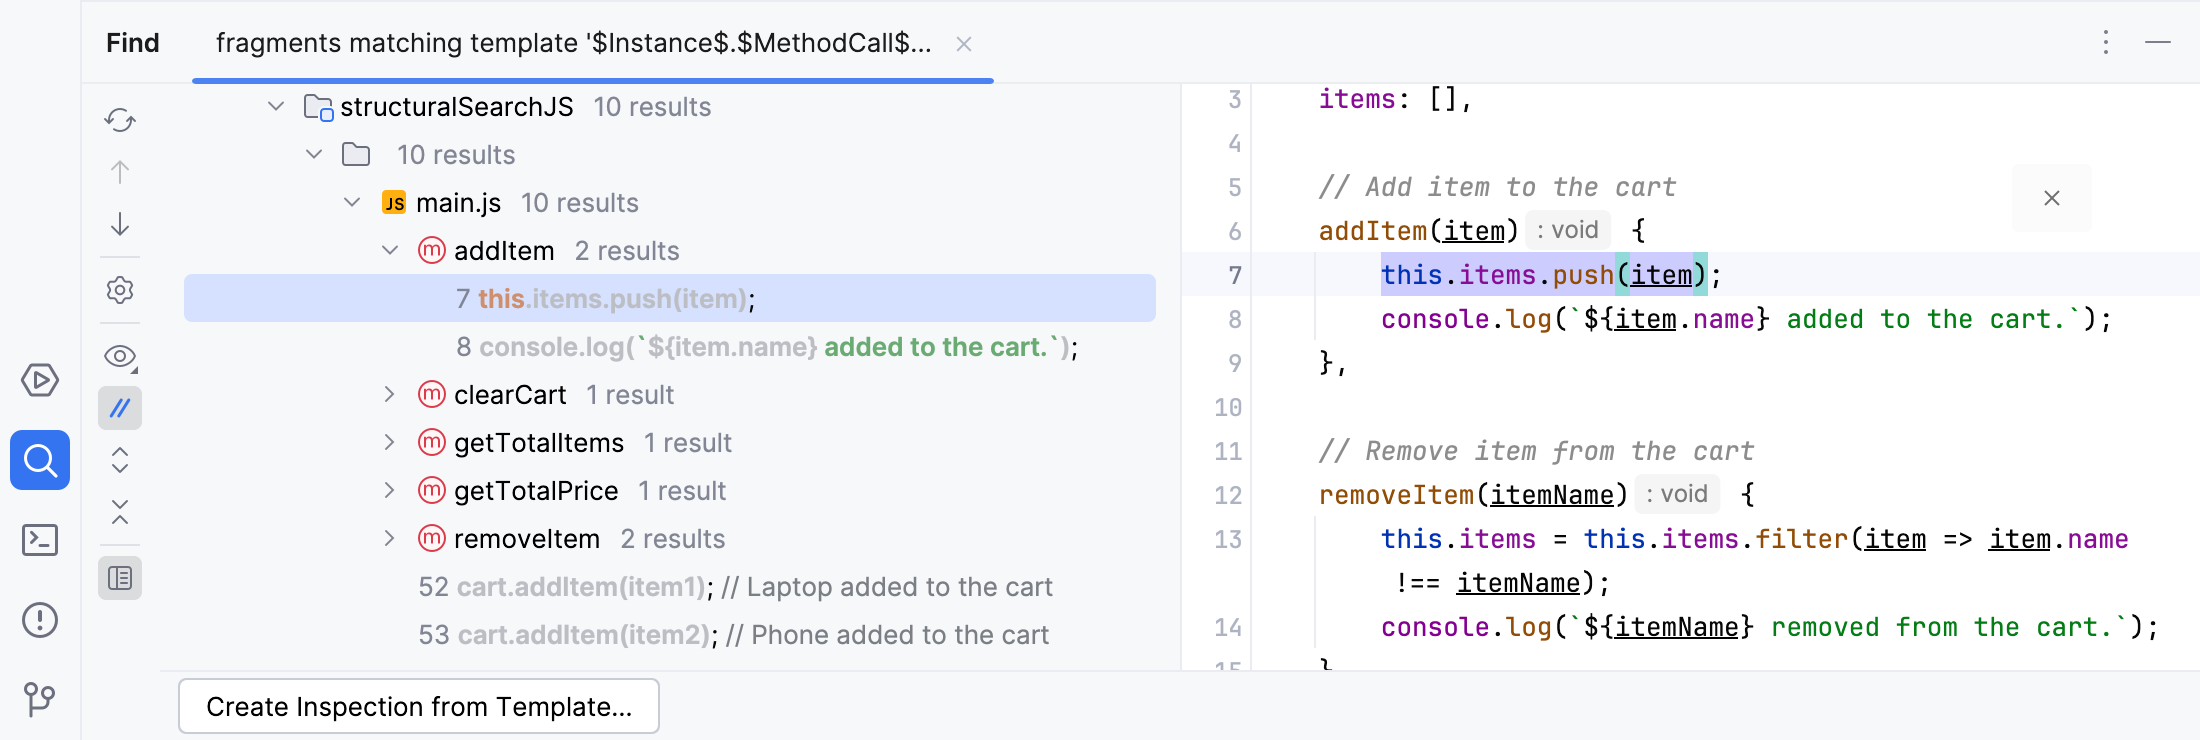Select the console.log result on line 8

tap(767, 347)
